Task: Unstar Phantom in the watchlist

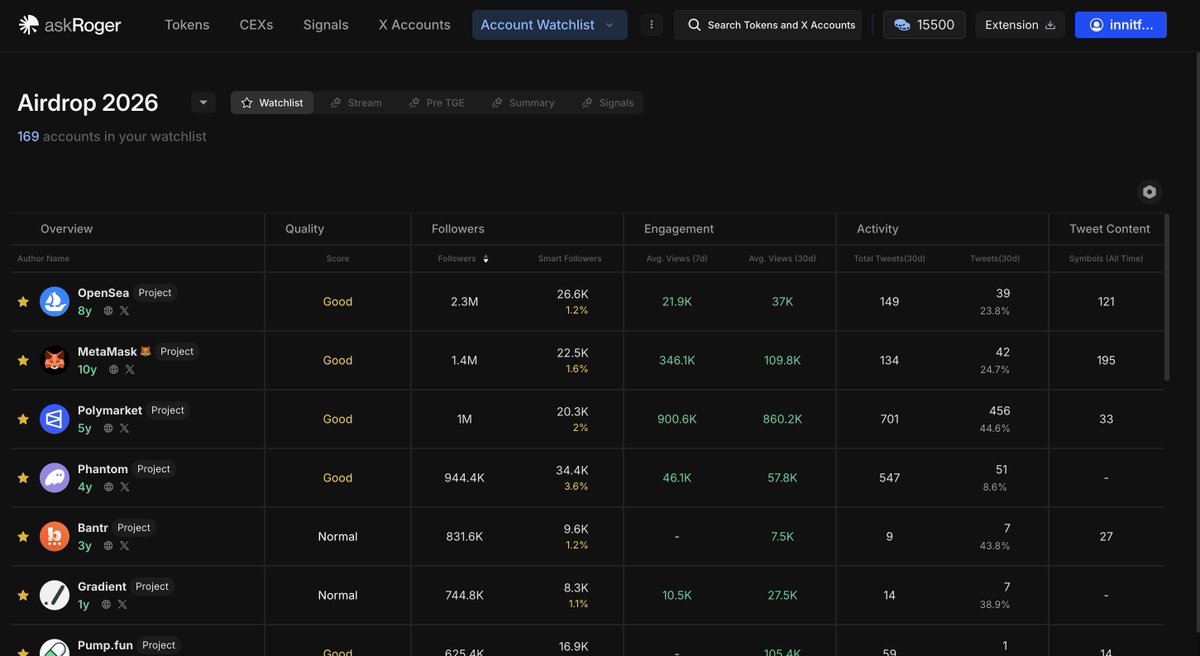Action: click(x=23, y=478)
